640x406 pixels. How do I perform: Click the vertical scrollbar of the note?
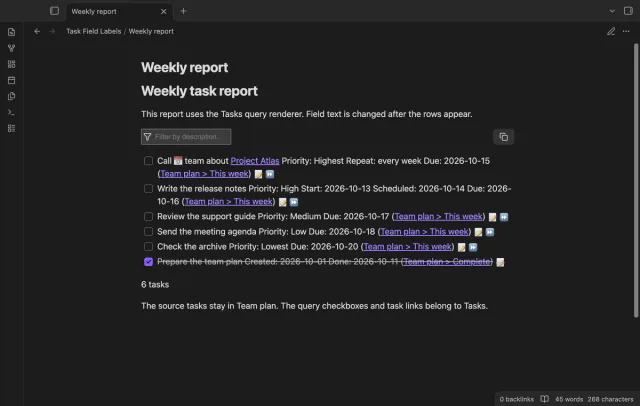636,180
